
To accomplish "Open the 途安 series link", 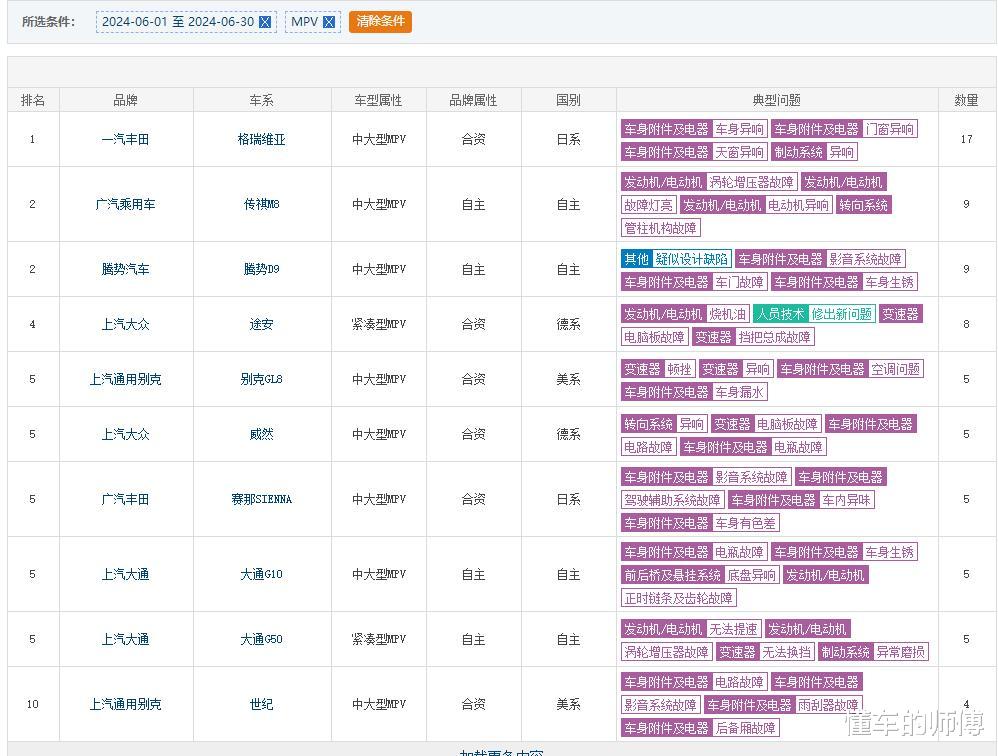I will [262, 324].
